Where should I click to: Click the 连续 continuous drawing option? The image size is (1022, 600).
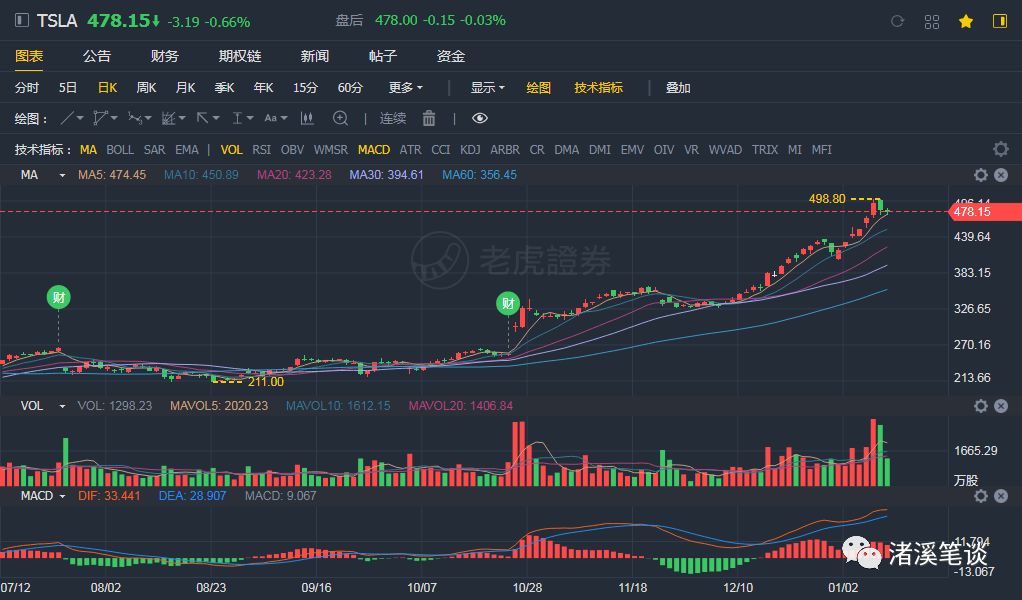tap(393, 118)
